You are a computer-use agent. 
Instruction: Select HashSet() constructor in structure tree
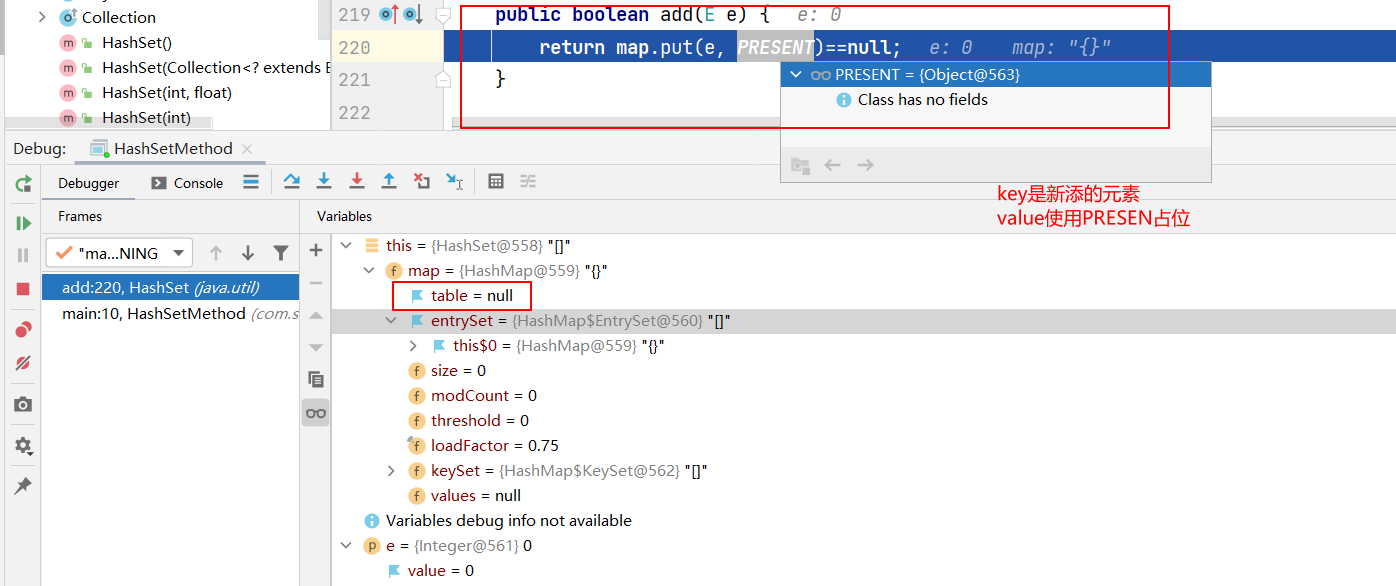[137, 42]
